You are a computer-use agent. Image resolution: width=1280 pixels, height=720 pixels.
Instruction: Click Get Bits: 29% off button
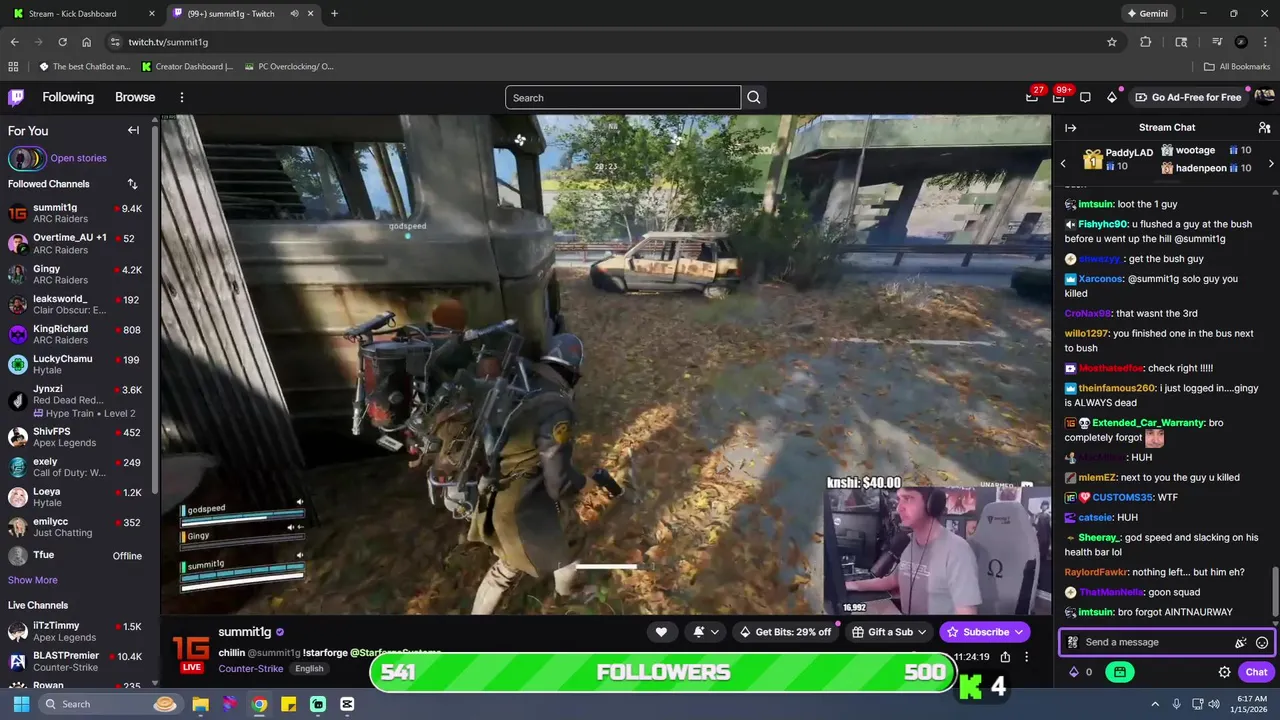coord(784,632)
